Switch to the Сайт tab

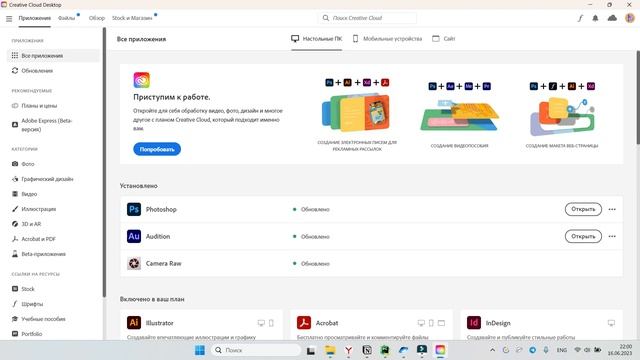click(x=444, y=39)
